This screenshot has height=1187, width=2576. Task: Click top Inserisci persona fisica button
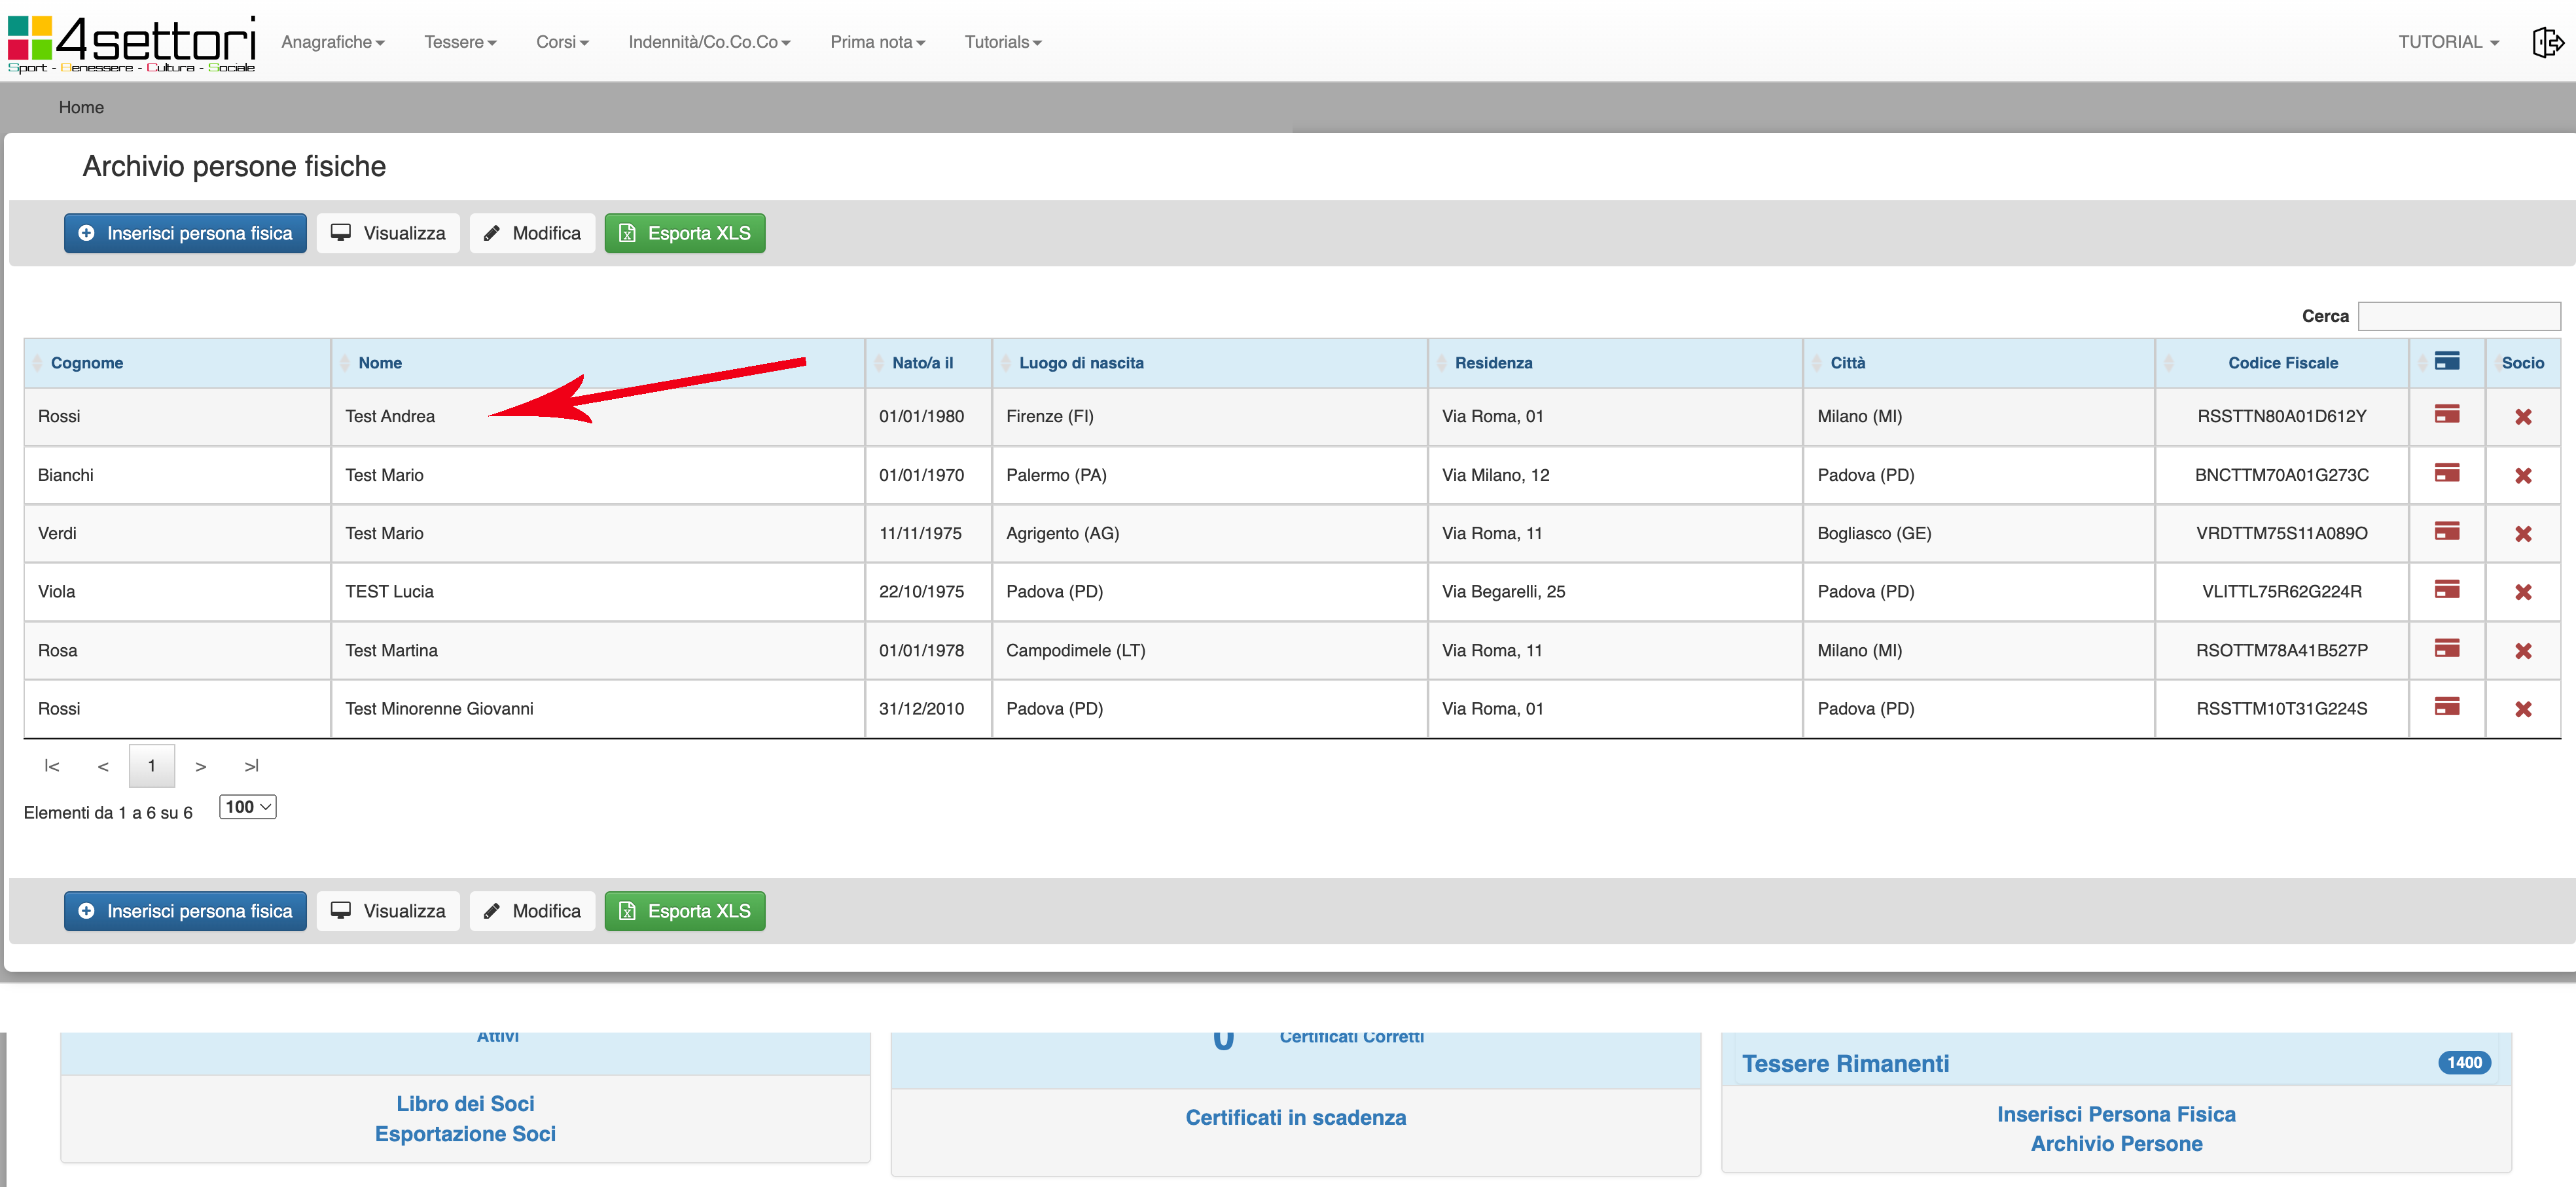tap(186, 233)
